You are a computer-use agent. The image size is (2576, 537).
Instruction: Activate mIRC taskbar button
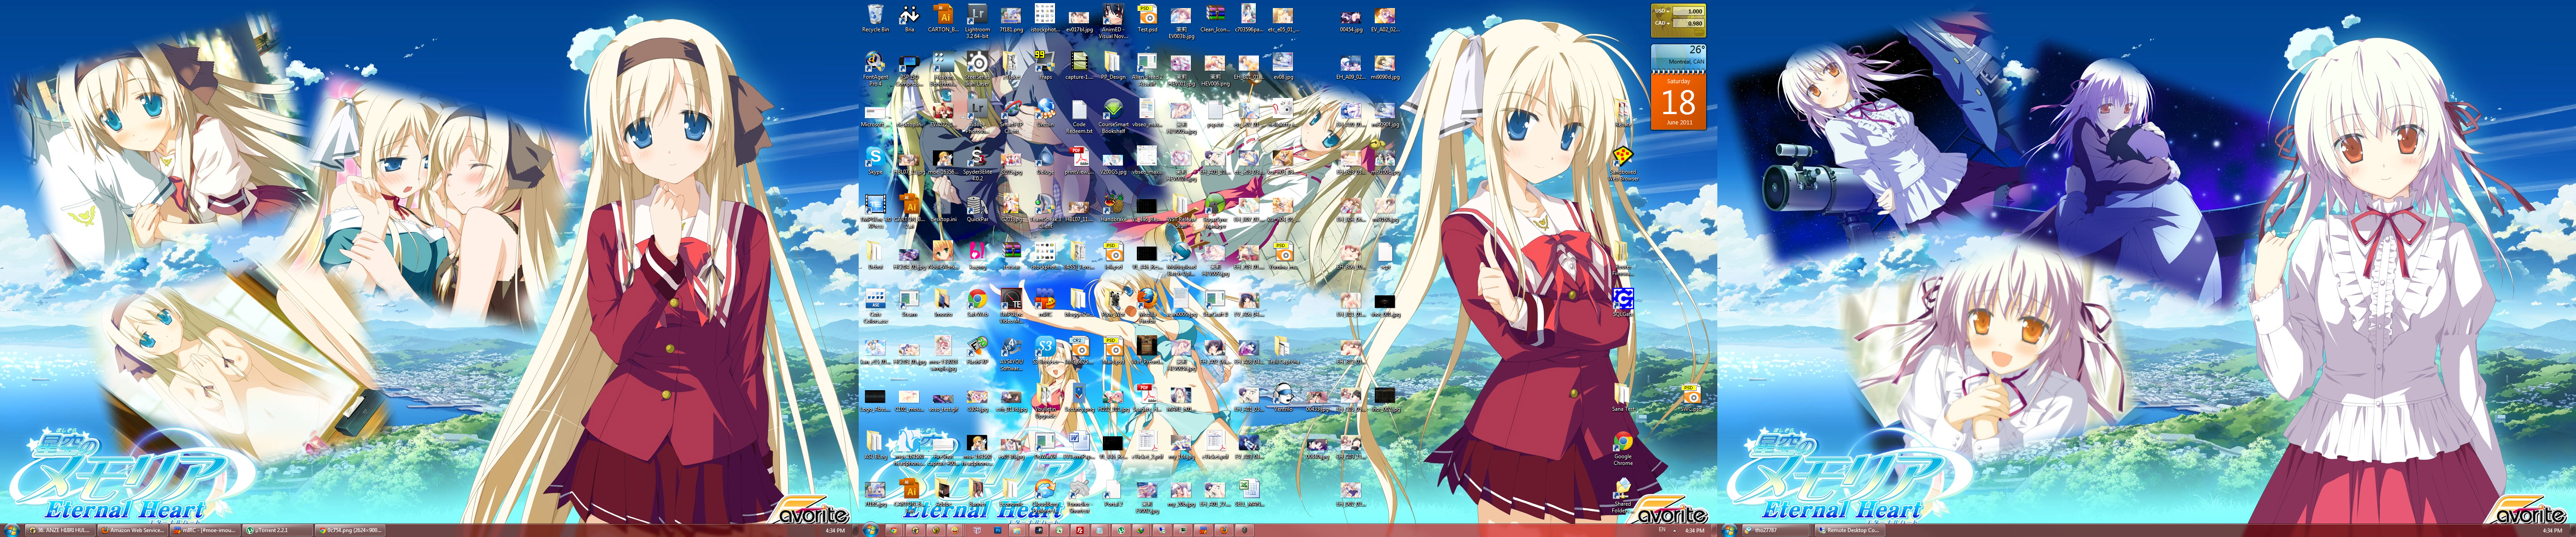tap(205, 530)
